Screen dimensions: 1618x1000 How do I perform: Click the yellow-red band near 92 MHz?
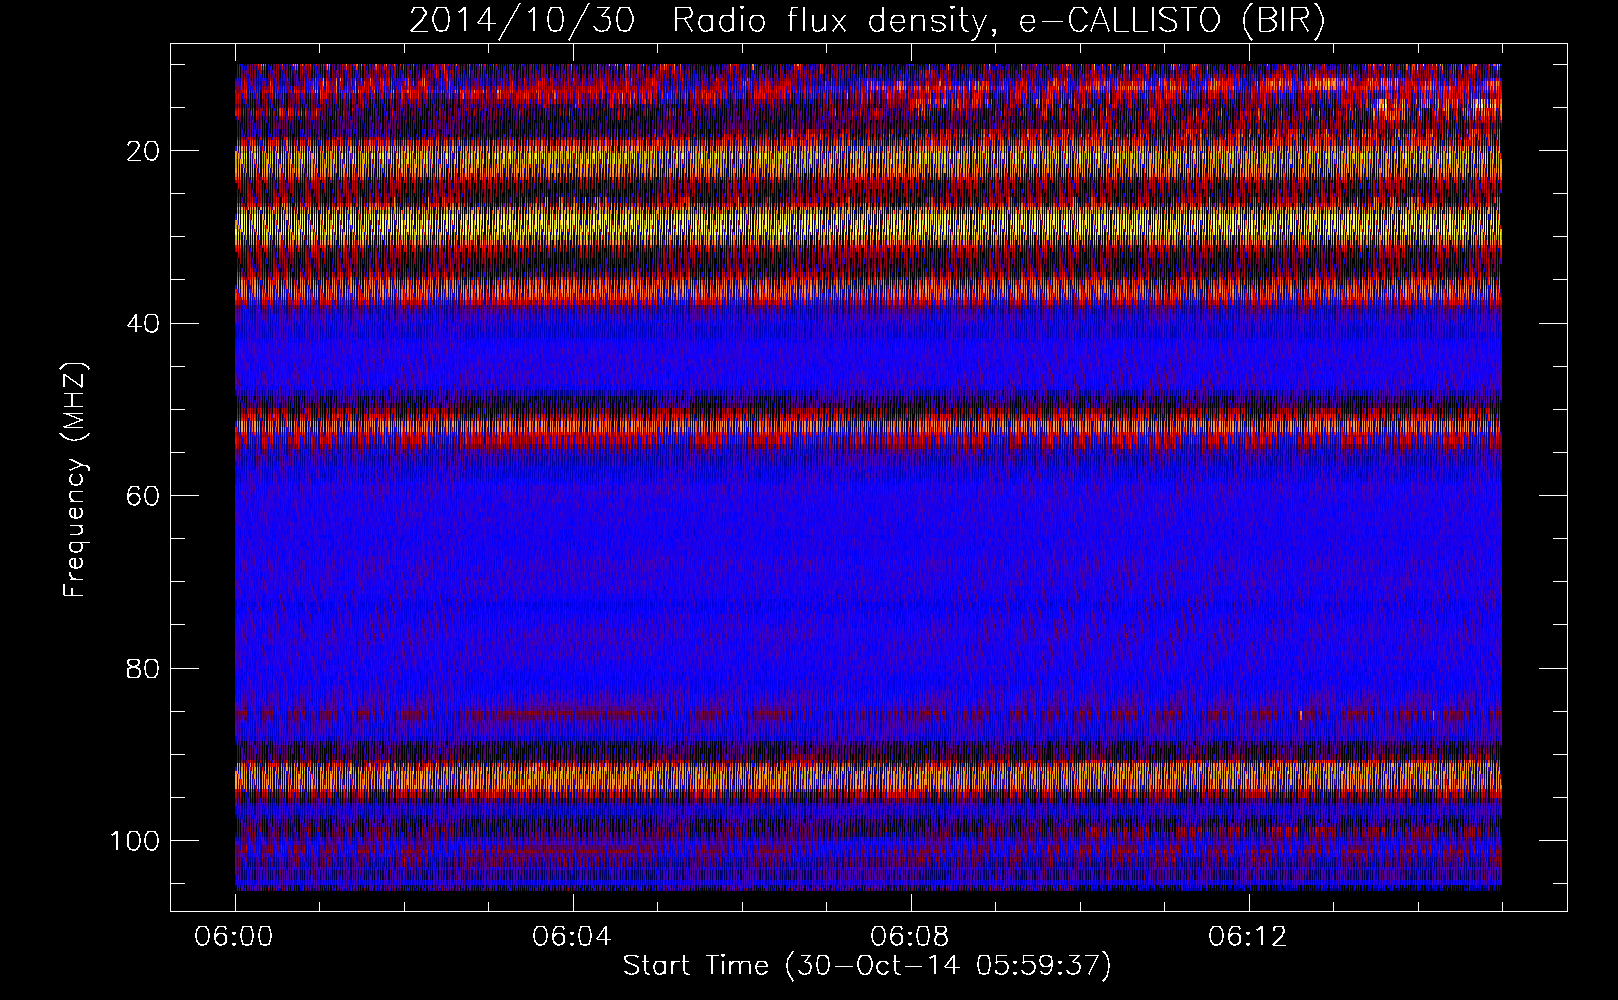[866, 777]
